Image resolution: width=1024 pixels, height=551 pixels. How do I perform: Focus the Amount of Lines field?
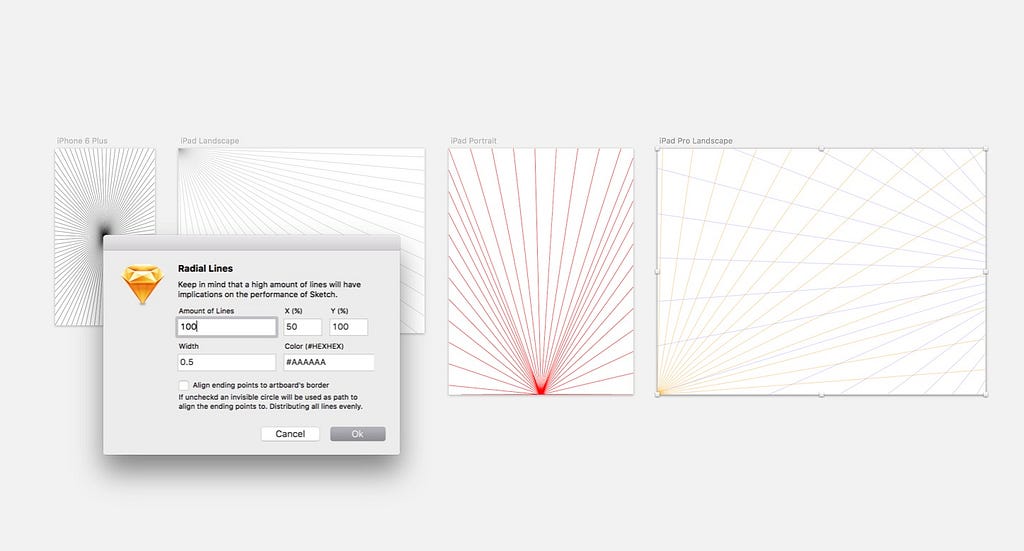pyautogui.click(x=227, y=326)
